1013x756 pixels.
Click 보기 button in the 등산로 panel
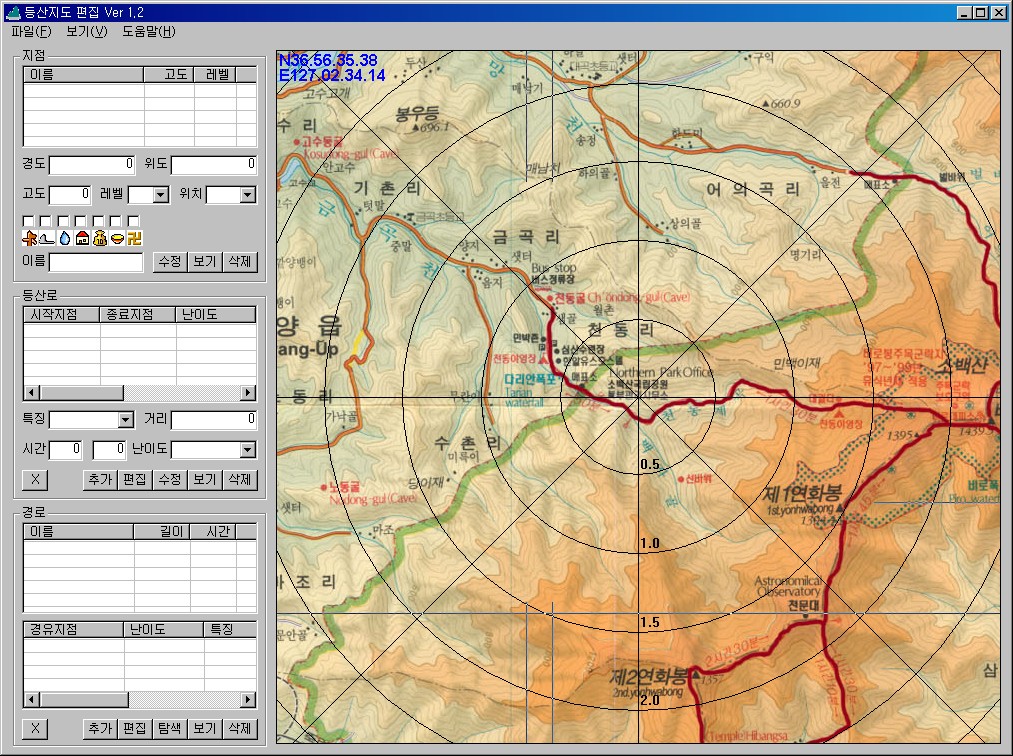pos(205,479)
